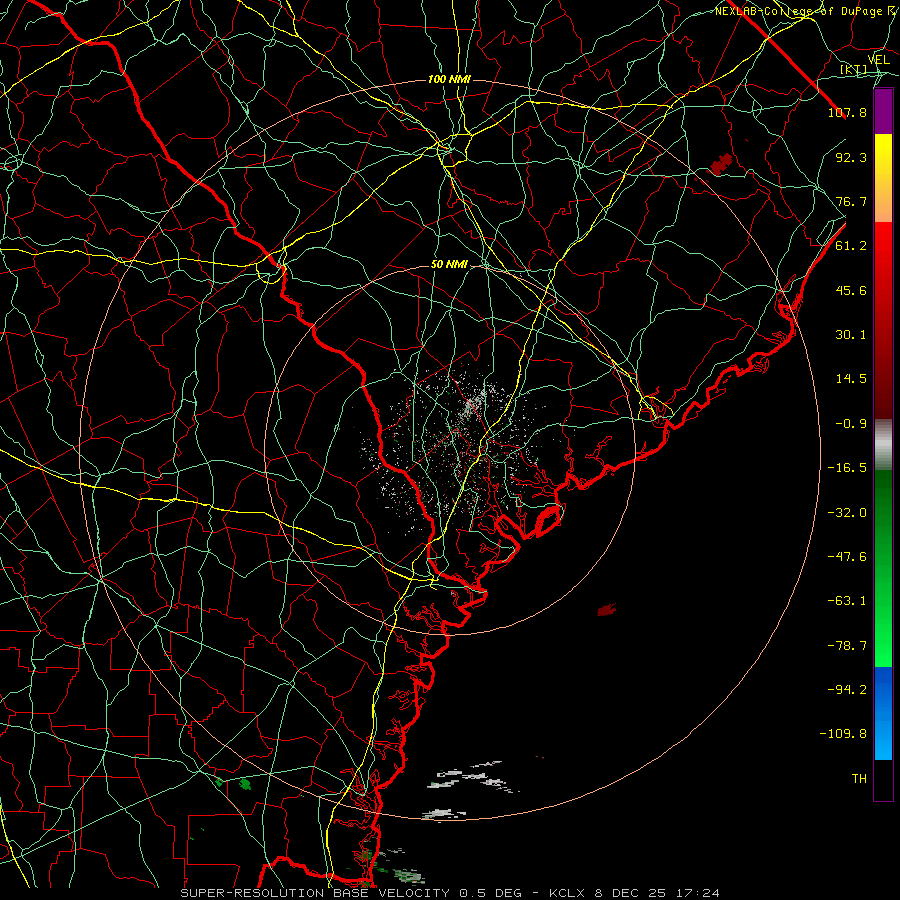
Task: Click the 17:24 timestamp in the caption
Action: (698, 893)
